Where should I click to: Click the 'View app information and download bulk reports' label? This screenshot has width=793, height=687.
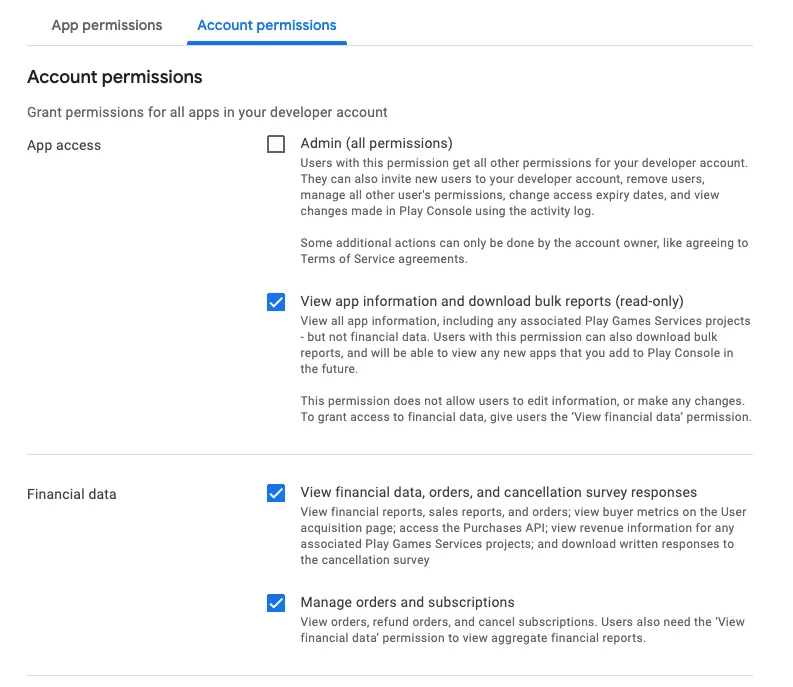pos(491,301)
